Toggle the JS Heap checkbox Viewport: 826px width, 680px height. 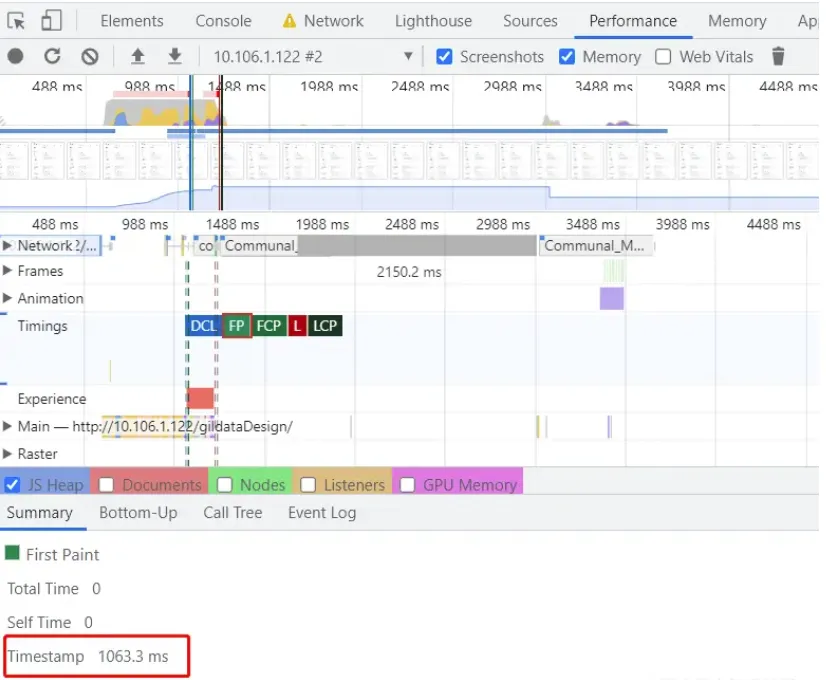(13, 485)
